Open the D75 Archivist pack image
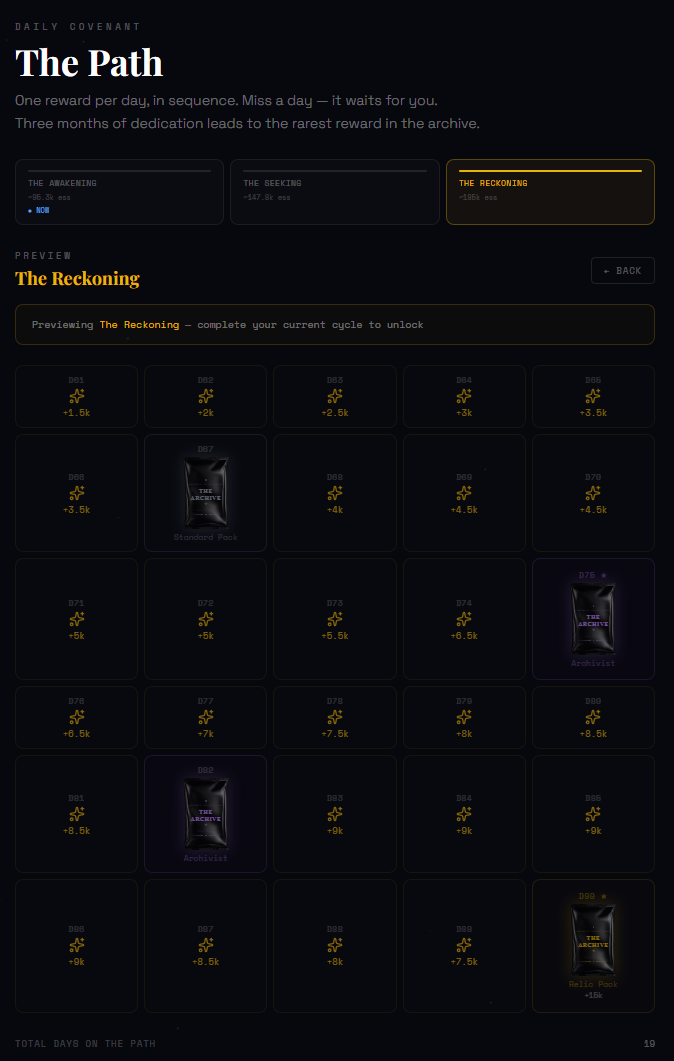 (x=593, y=620)
